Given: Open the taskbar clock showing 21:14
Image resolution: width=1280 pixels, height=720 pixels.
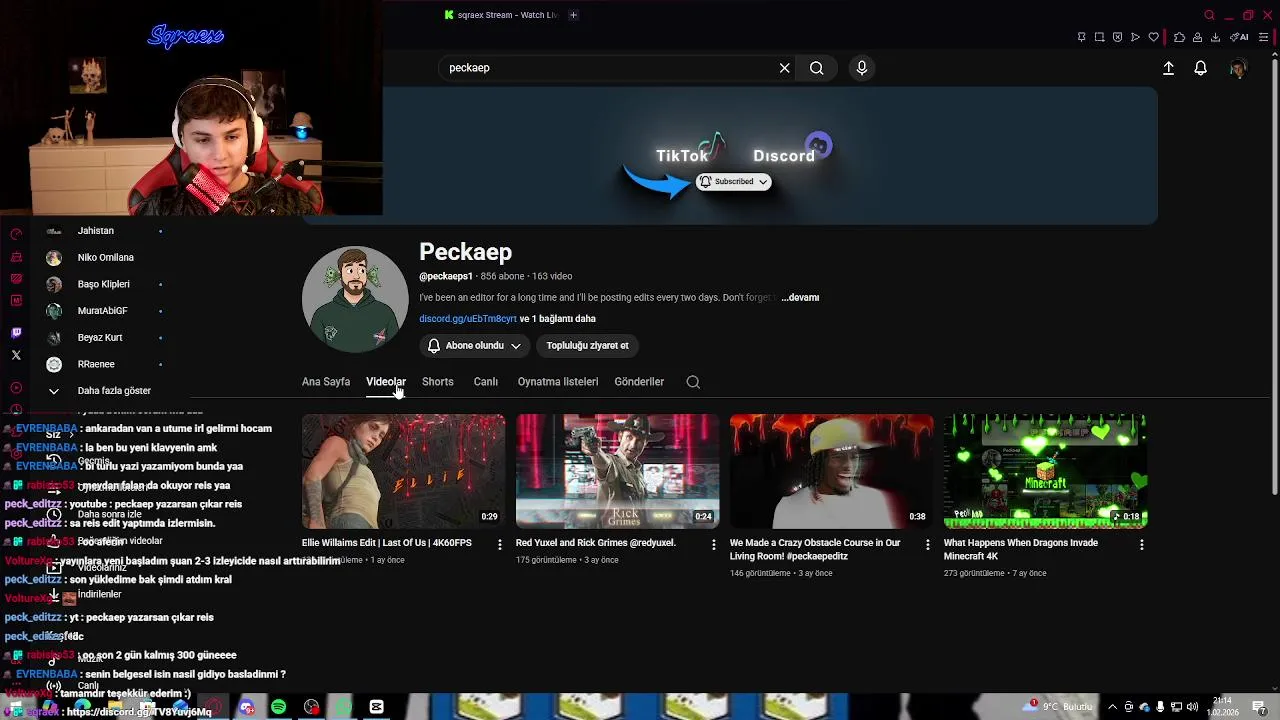Looking at the screenshot, I should [x=1222, y=706].
